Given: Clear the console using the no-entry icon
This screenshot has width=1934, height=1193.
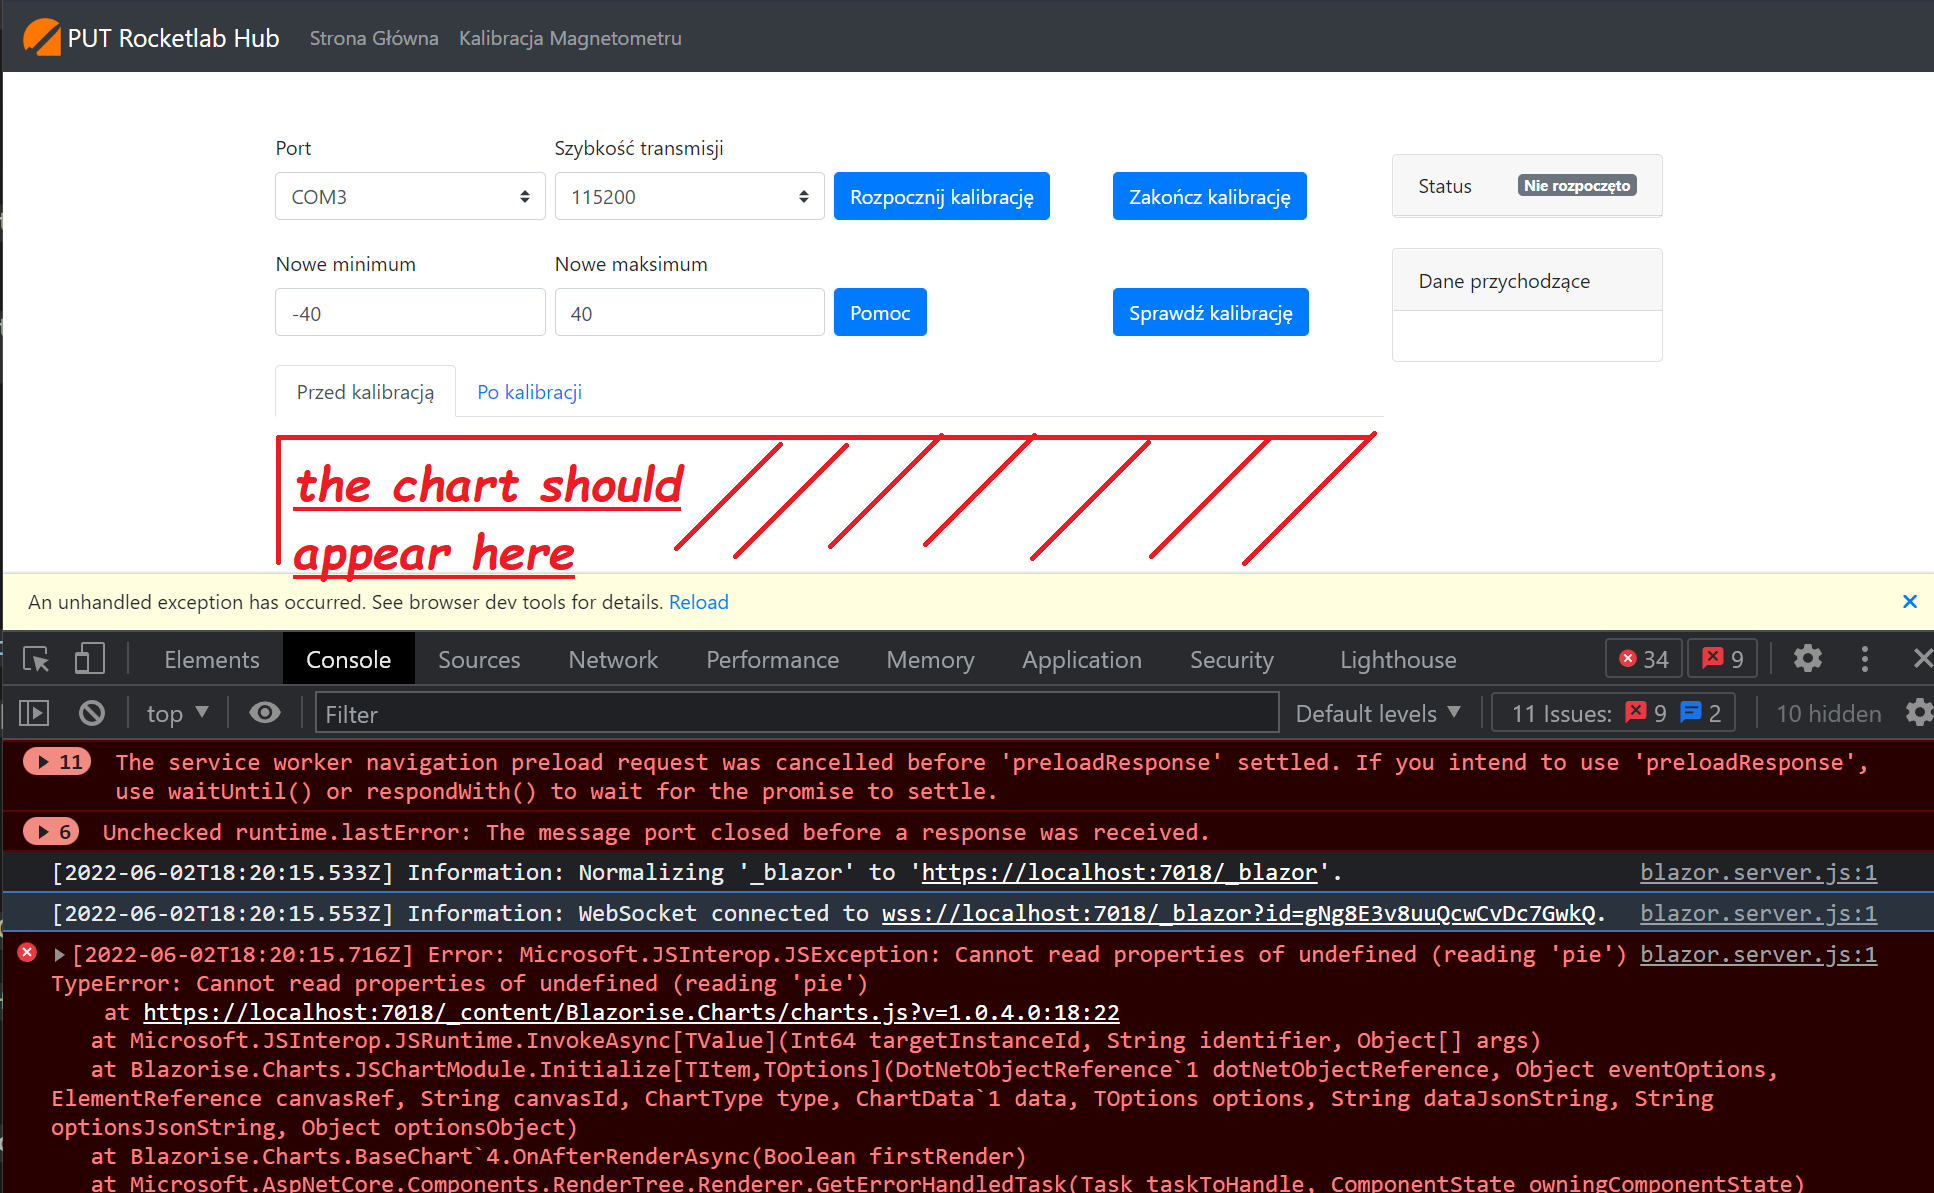Looking at the screenshot, I should pos(91,712).
